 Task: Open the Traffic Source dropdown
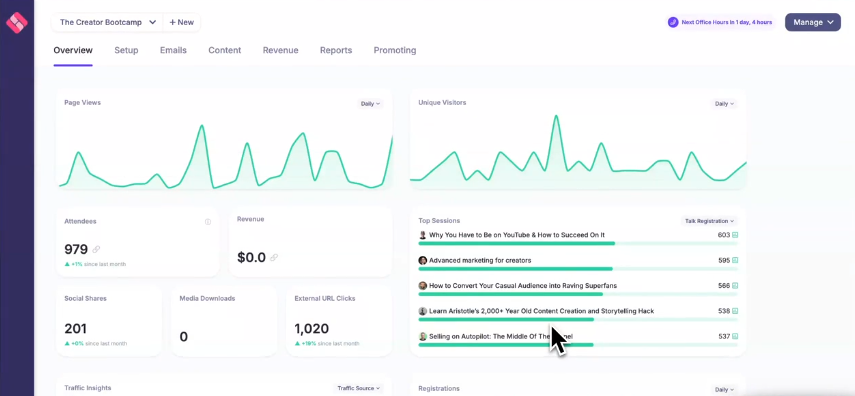click(358, 388)
